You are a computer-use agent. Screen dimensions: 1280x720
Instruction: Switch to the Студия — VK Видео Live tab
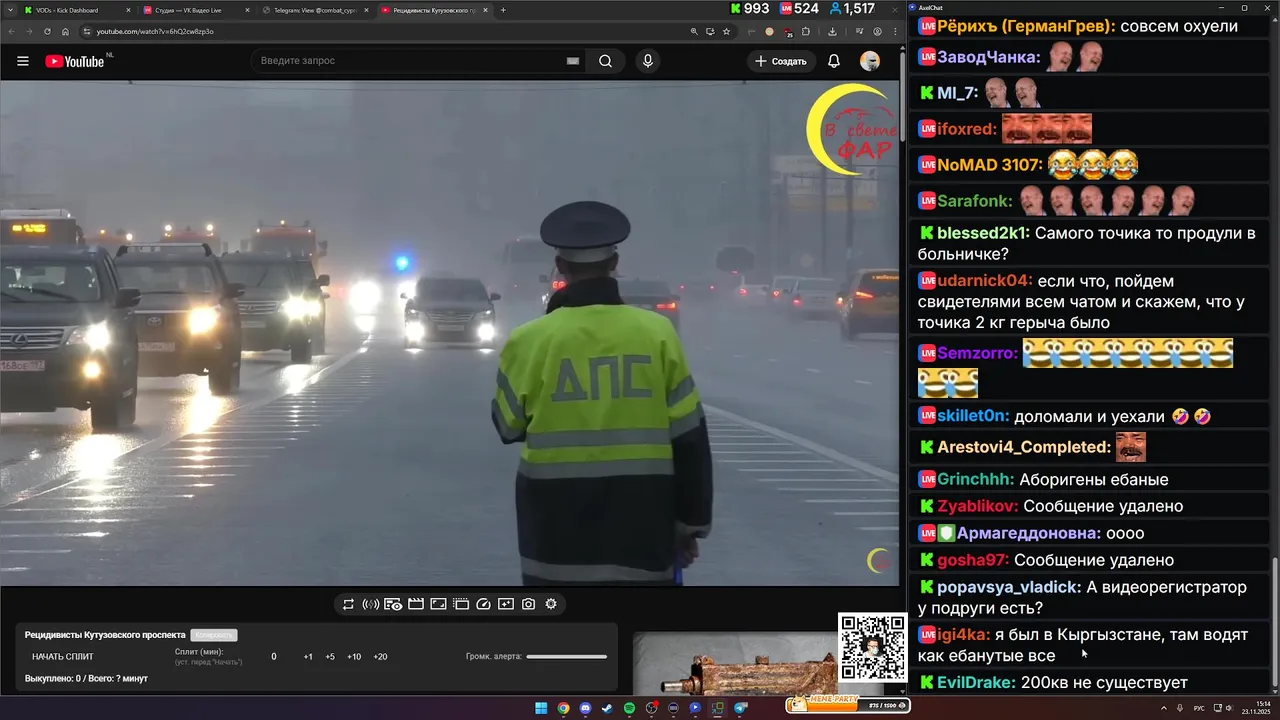coord(196,10)
